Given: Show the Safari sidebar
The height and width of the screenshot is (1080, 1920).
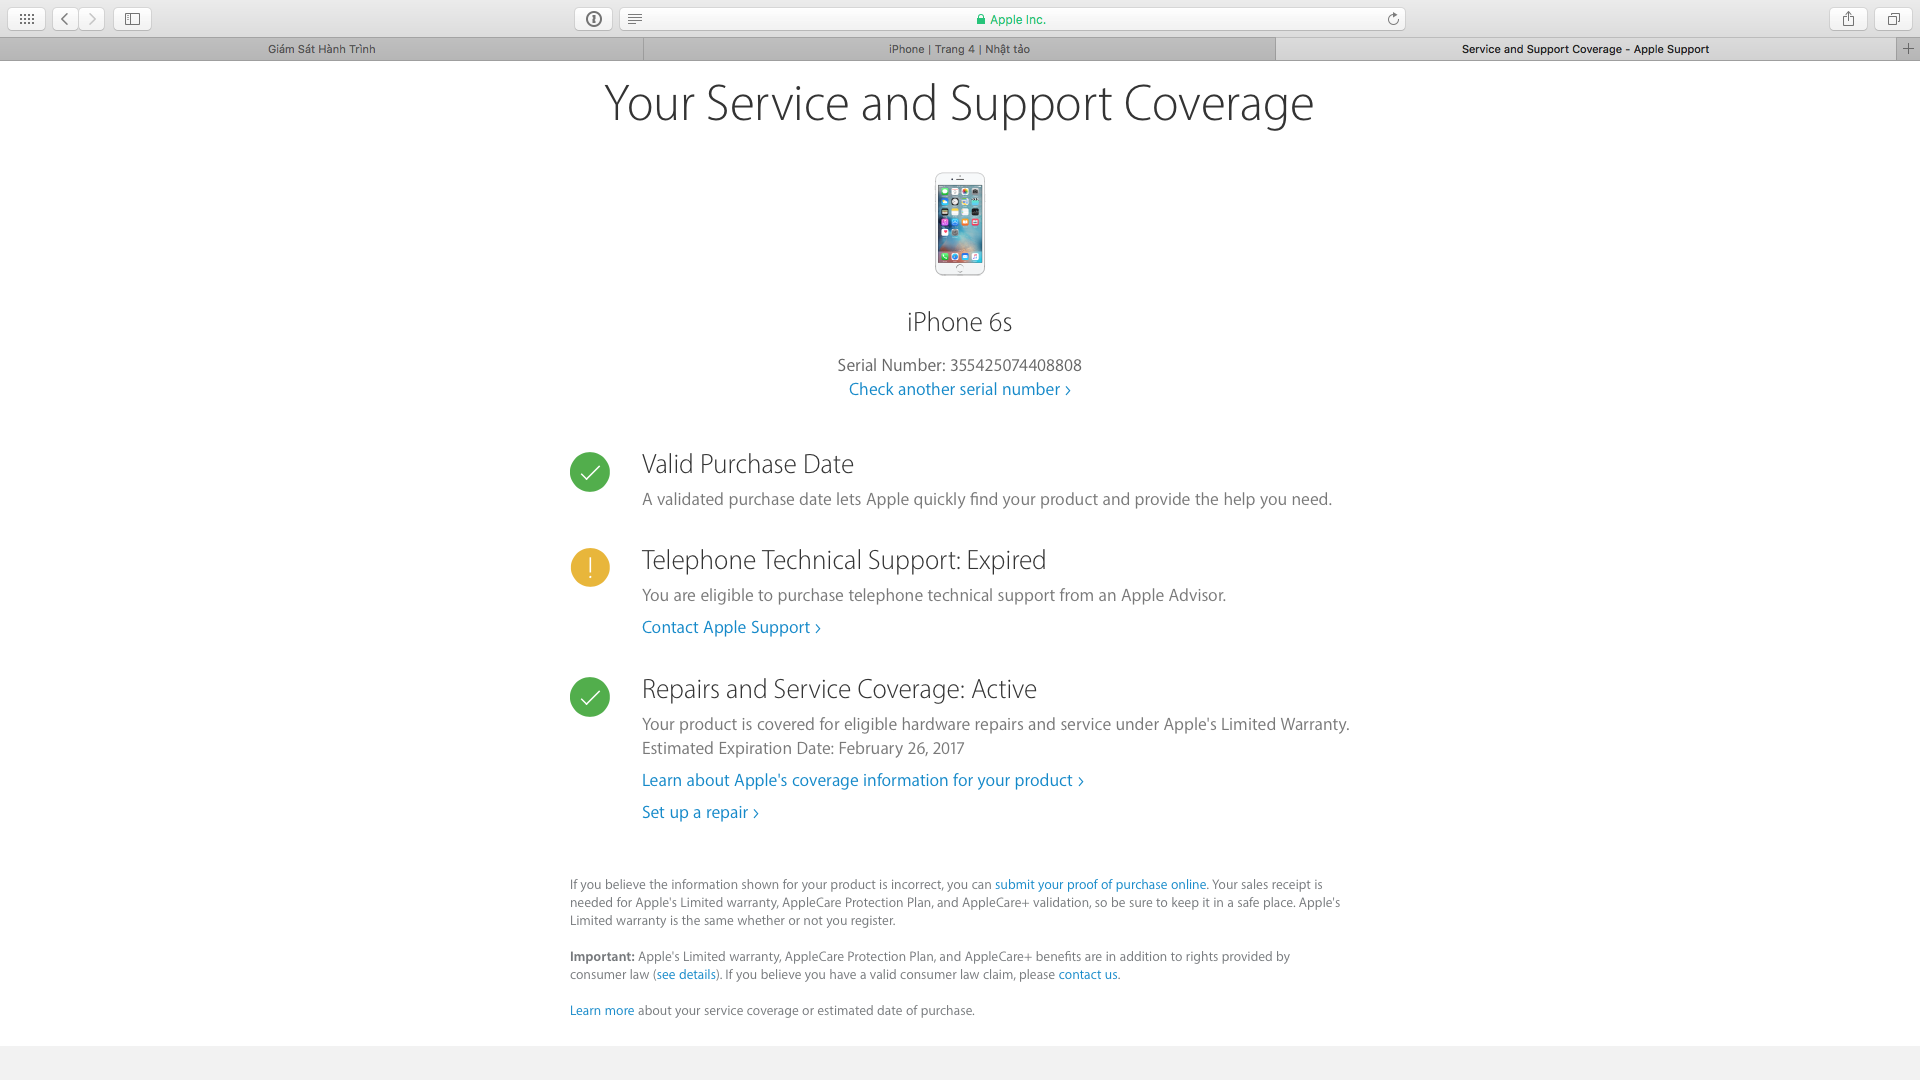Looking at the screenshot, I should (x=132, y=19).
